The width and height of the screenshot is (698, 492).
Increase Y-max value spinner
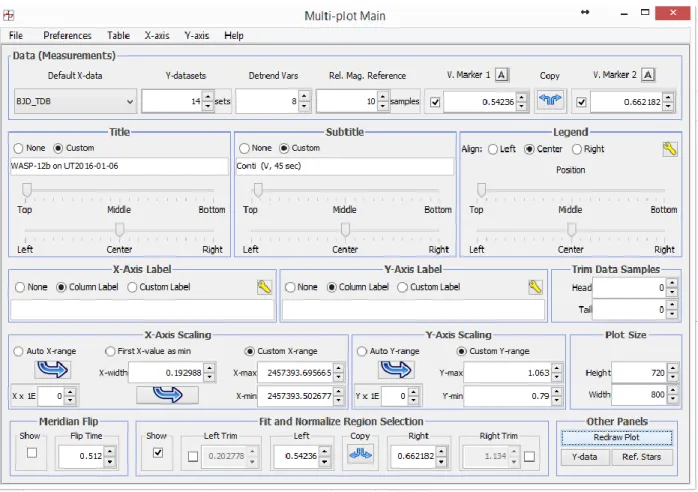click(x=556, y=368)
